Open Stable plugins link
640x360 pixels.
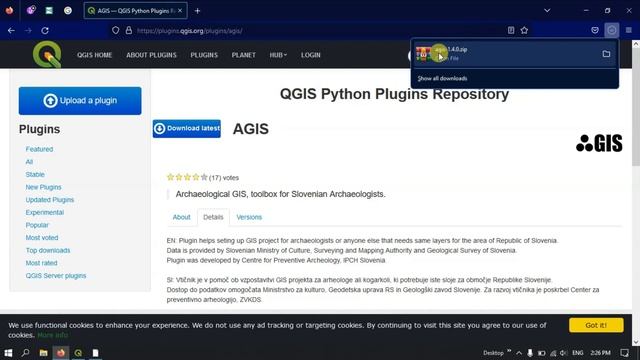pyautogui.click(x=35, y=175)
